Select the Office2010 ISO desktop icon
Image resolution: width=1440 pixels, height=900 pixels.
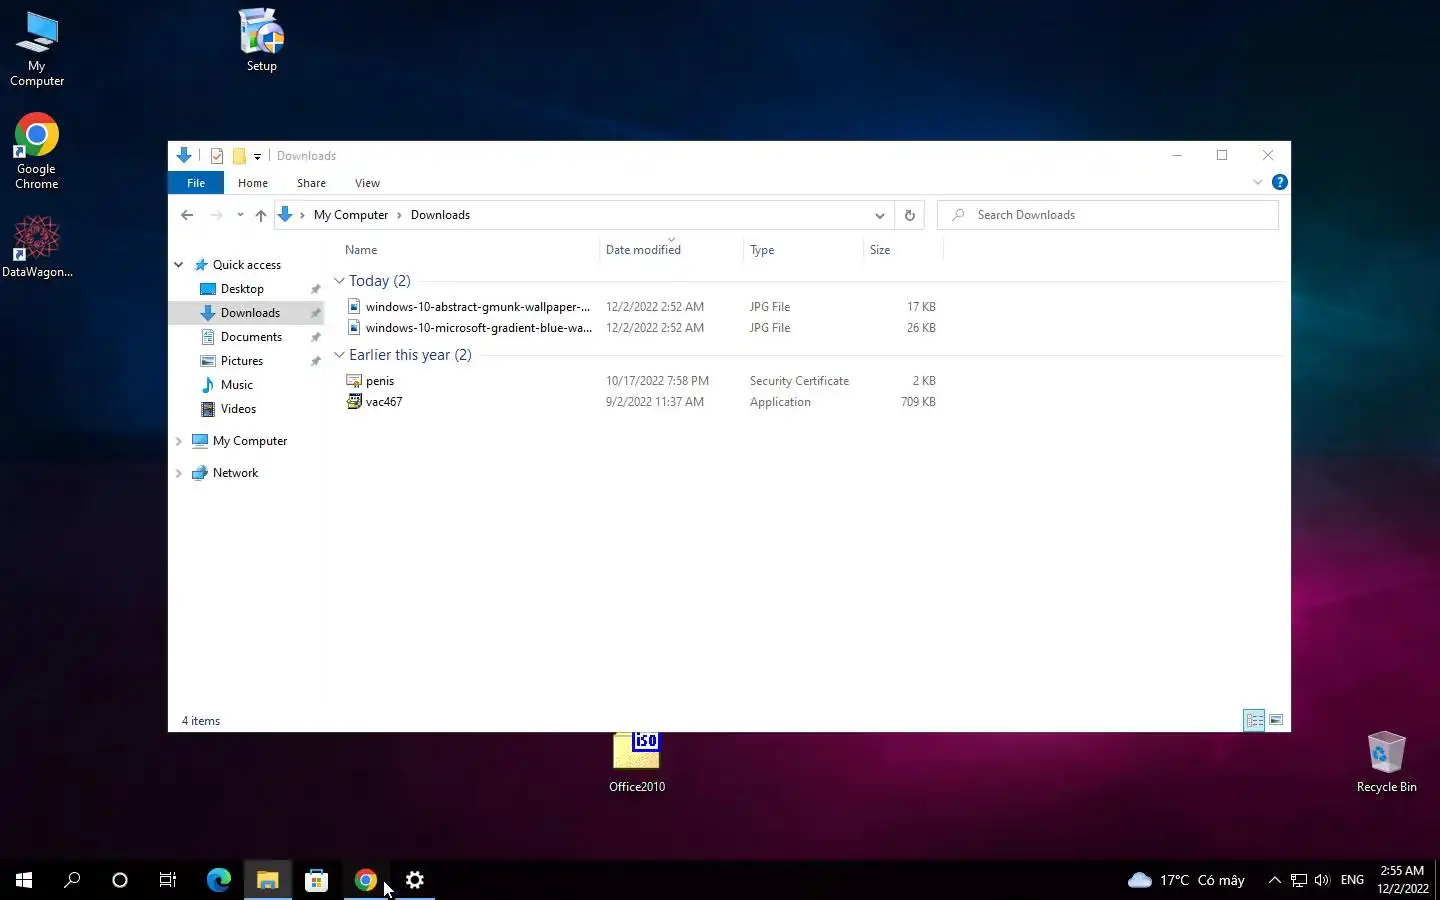point(637,764)
